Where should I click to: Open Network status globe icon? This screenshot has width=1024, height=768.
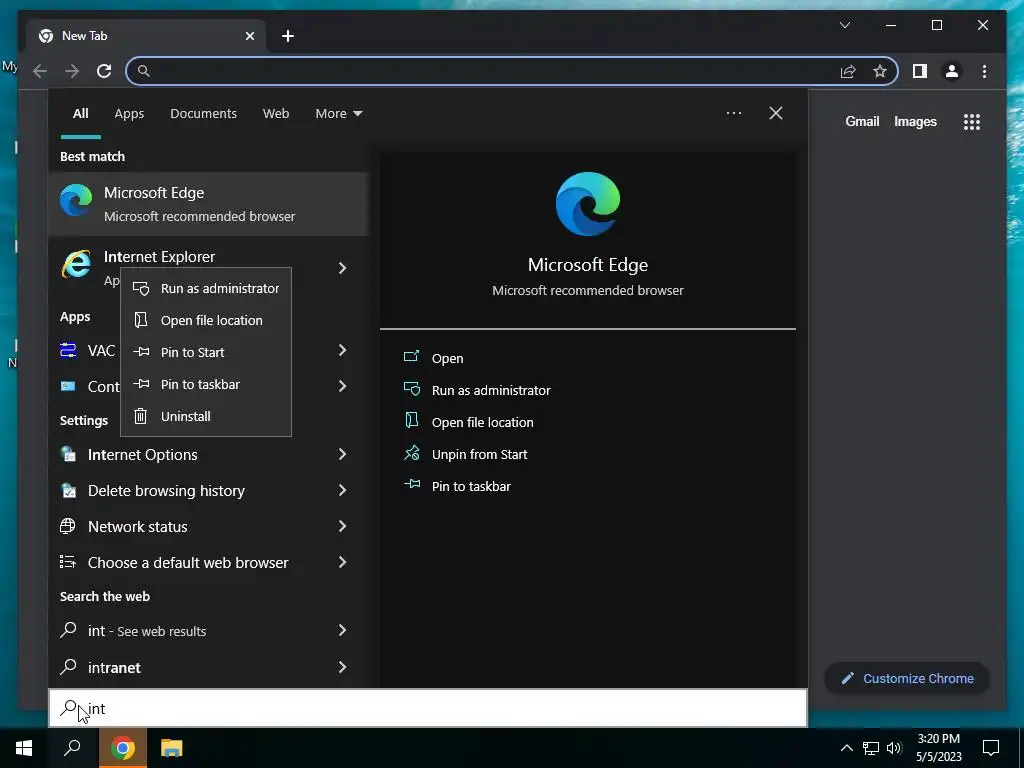(x=68, y=526)
